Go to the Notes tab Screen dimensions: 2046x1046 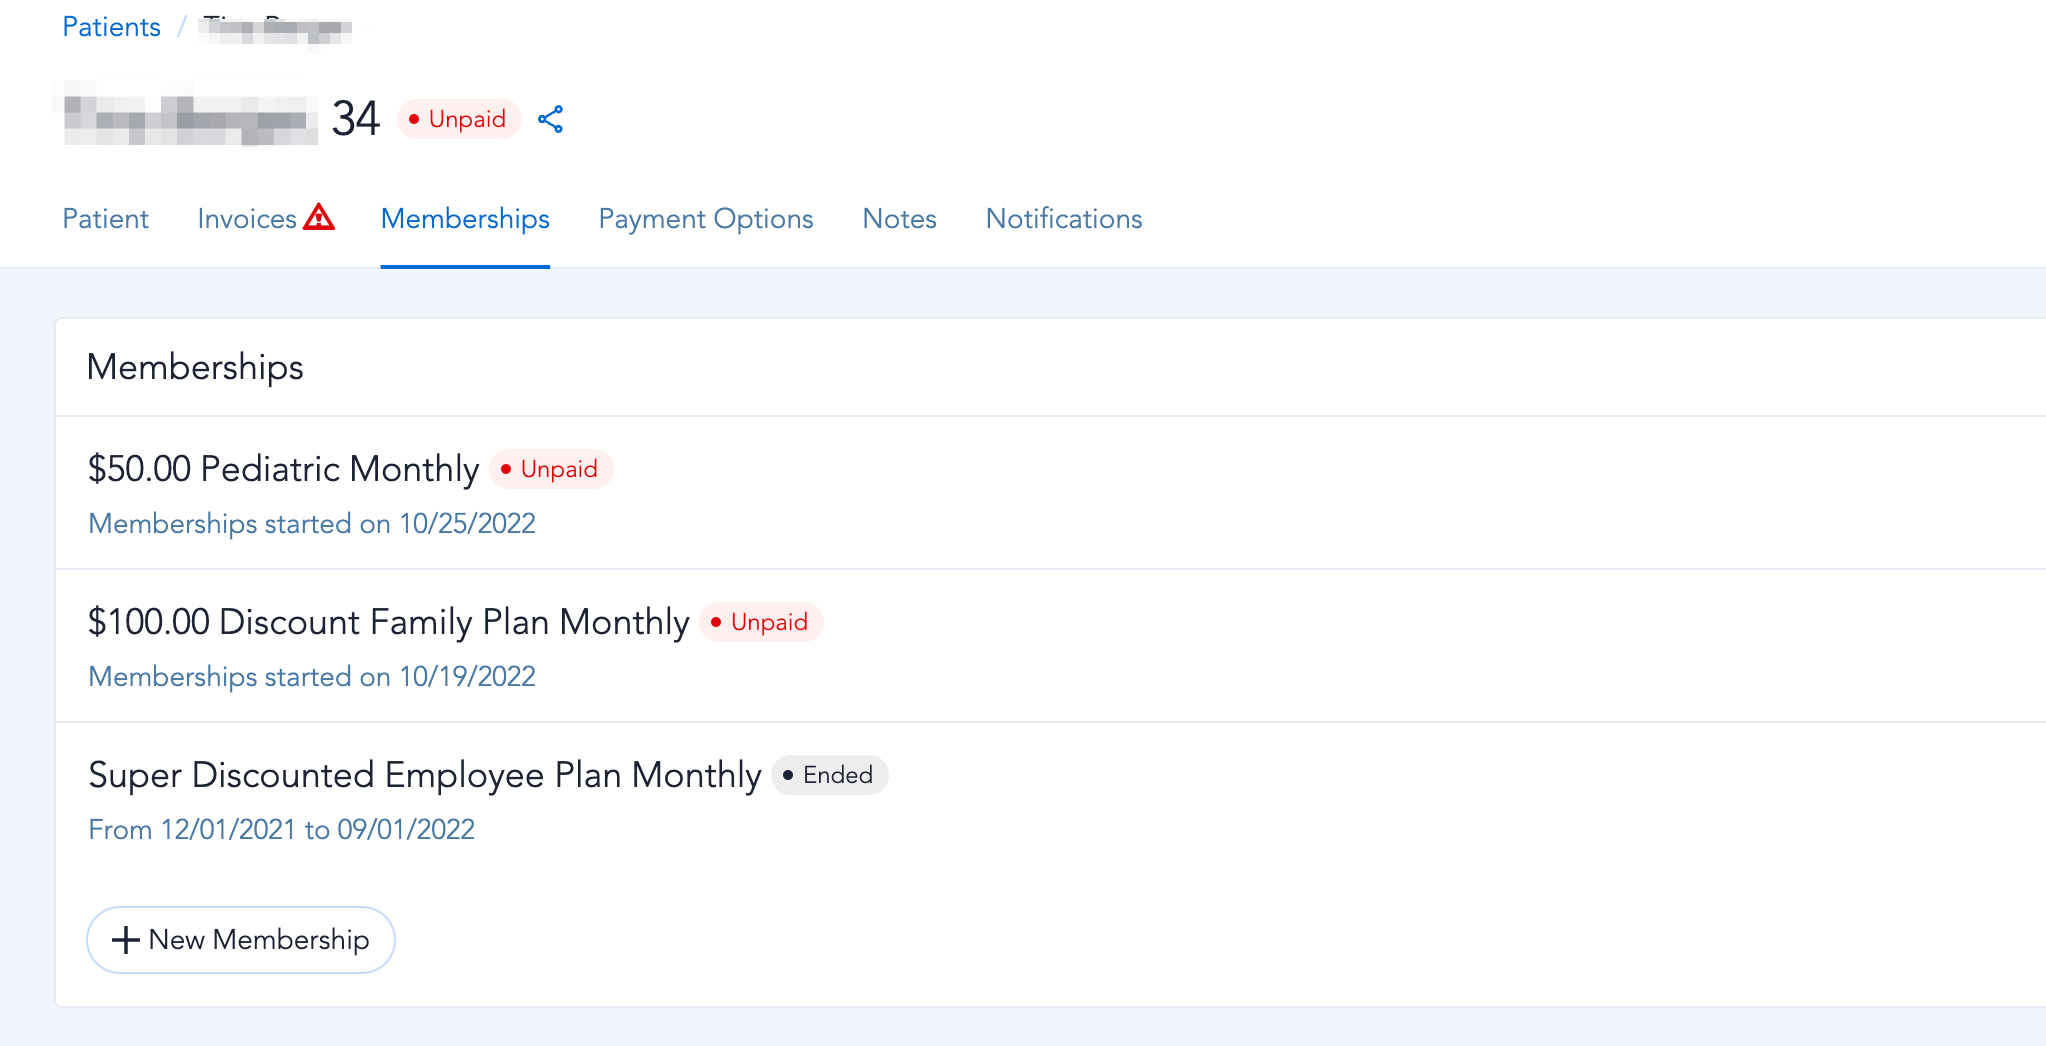click(x=899, y=219)
